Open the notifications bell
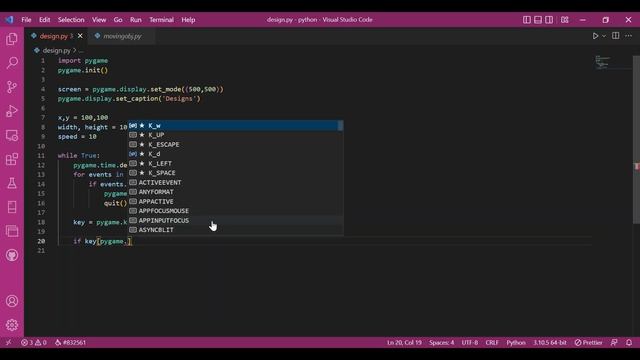The width and height of the screenshot is (640, 360). click(629, 342)
